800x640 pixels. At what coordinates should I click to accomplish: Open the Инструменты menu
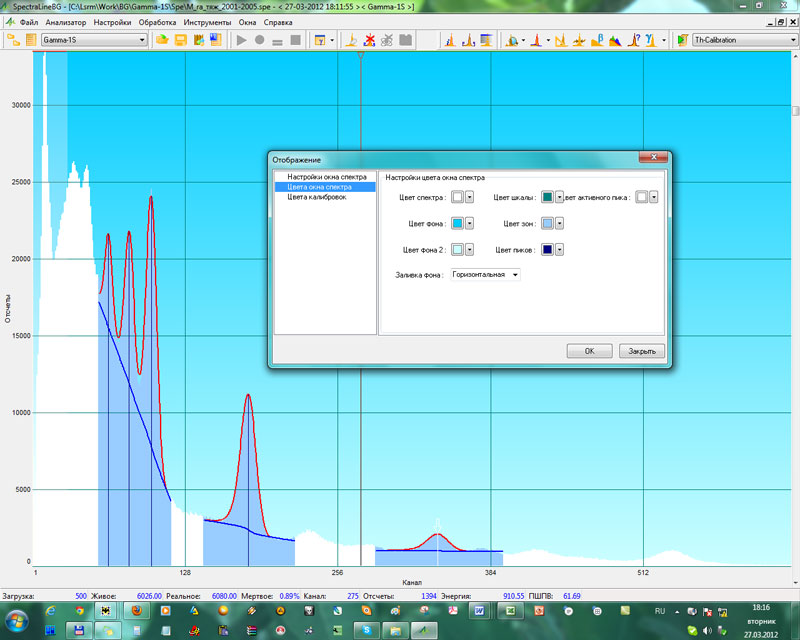pyautogui.click(x=207, y=22)
